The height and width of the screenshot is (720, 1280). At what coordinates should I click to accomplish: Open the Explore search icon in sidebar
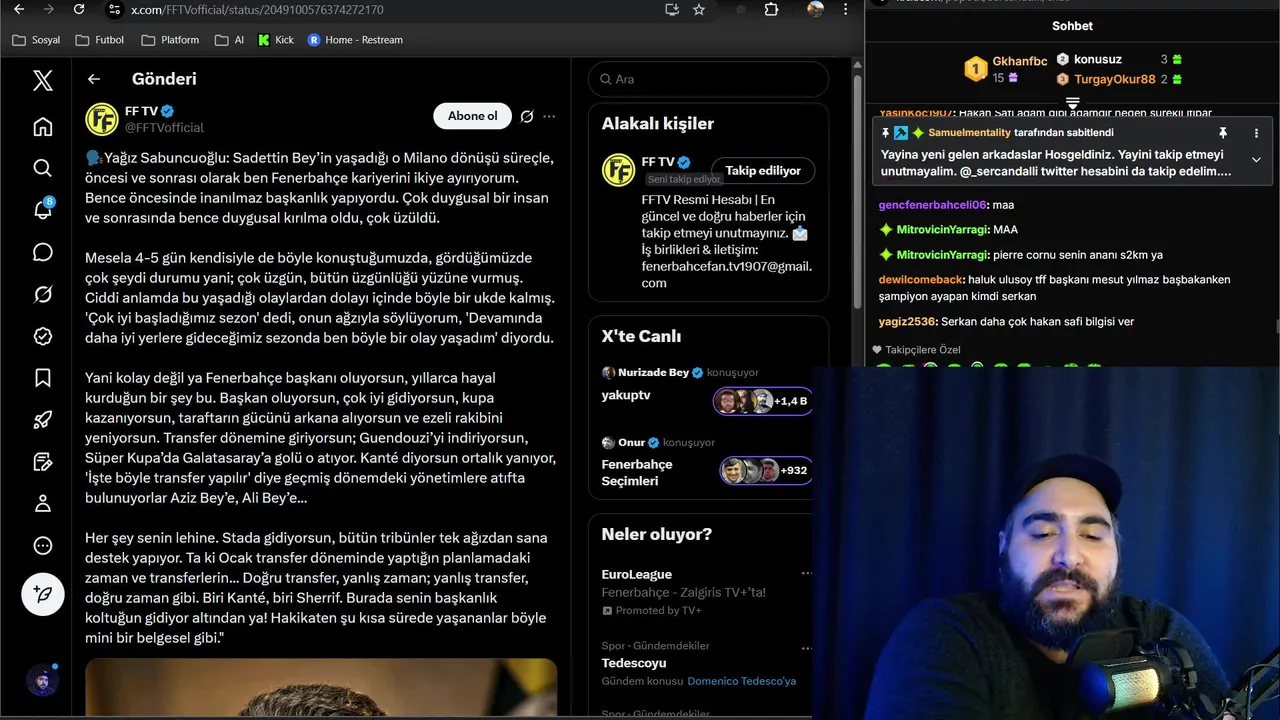click(42, 168)
